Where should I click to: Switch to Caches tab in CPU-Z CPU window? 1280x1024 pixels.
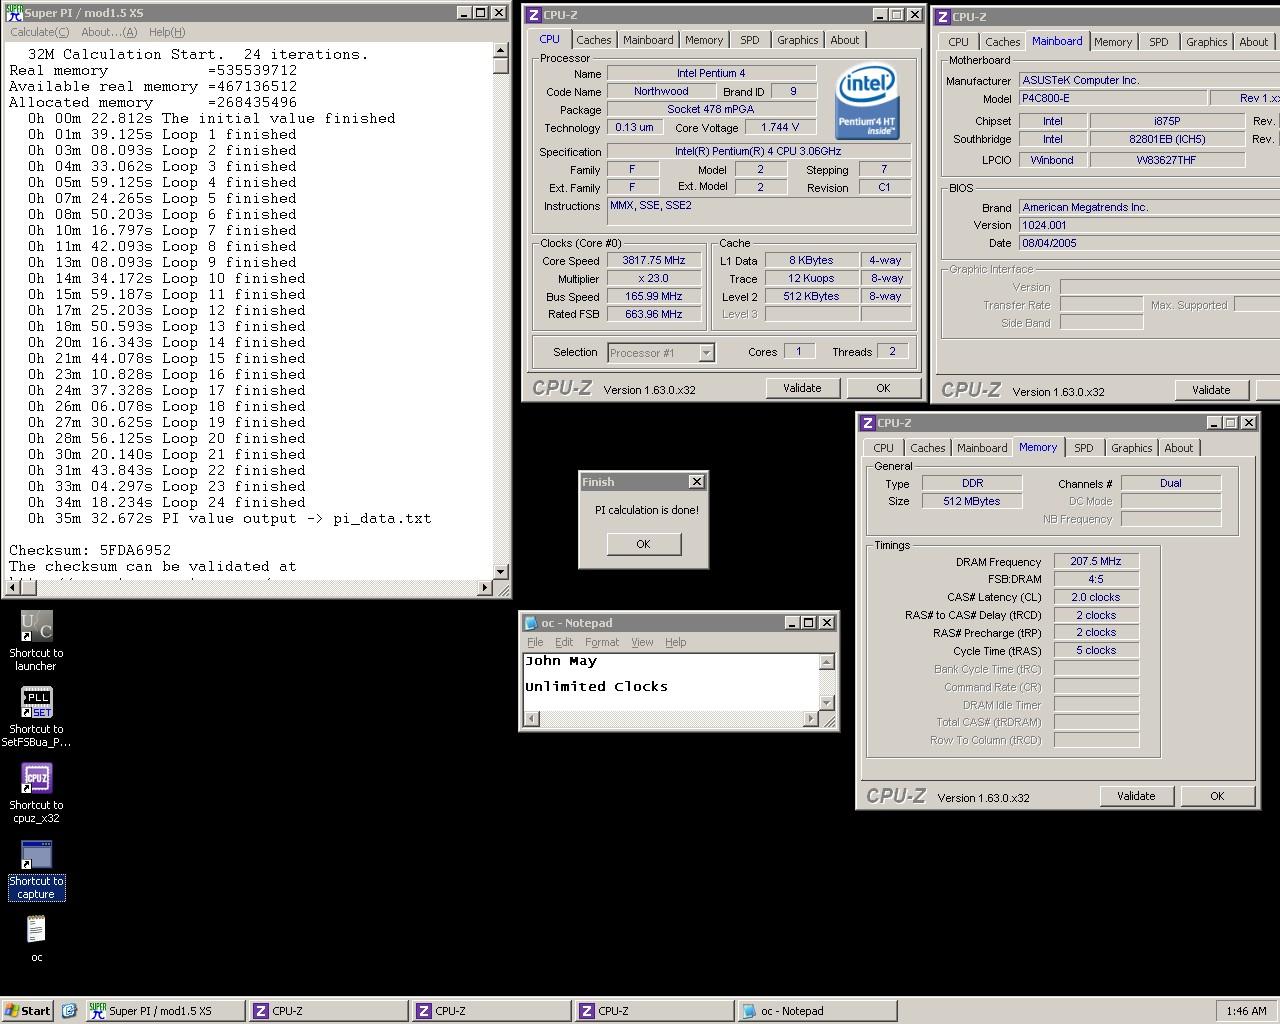593,40
